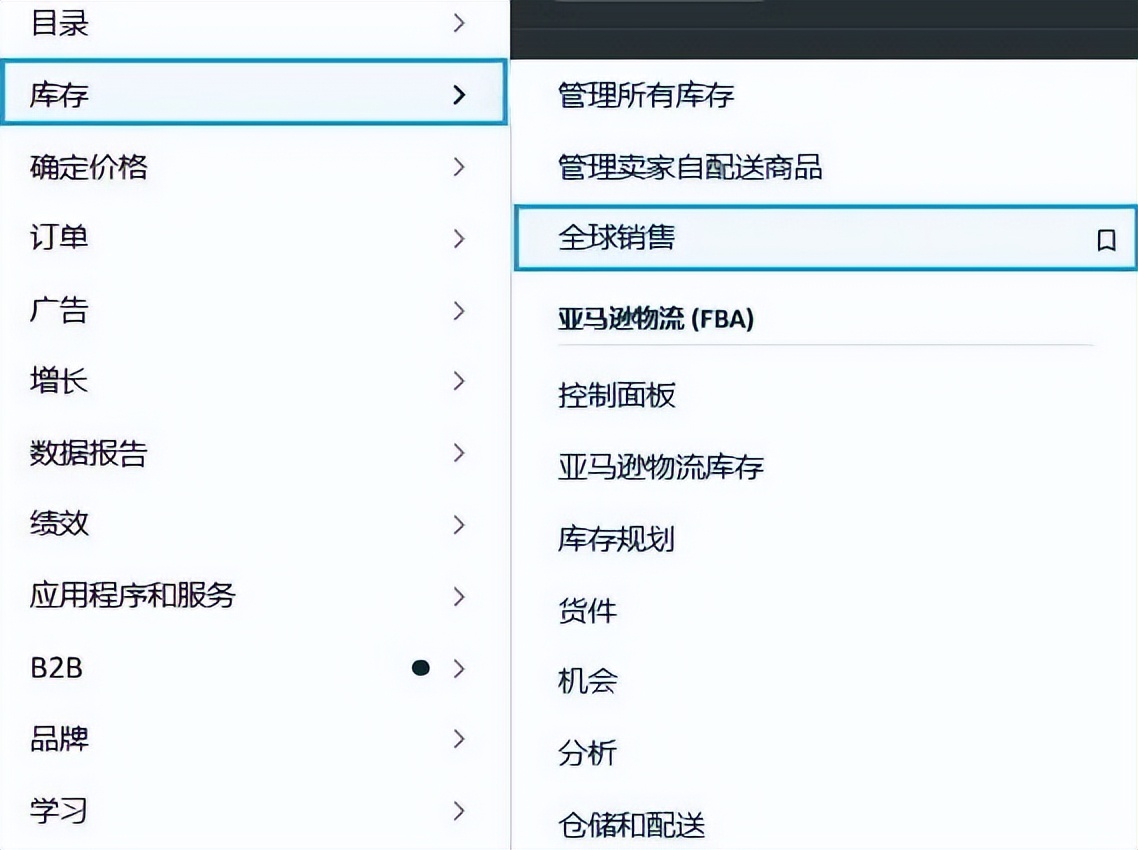Screen dimensions: 1138x850
Task: Expand the 广告 menu chevron
Action: click(459, 311)
